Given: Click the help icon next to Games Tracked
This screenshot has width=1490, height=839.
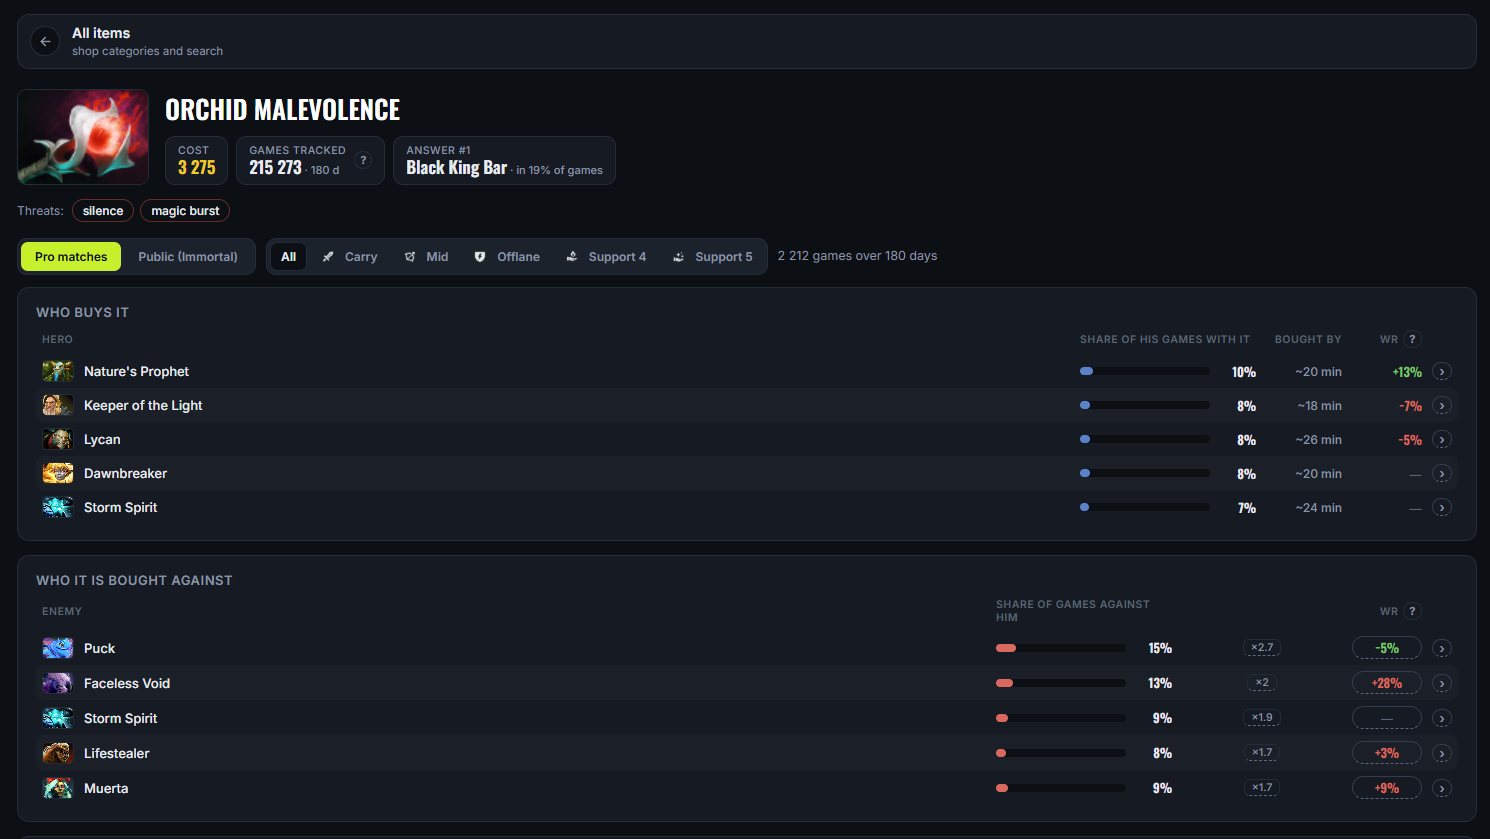Looking at the screenshot, I should click(x=363, y=160).
